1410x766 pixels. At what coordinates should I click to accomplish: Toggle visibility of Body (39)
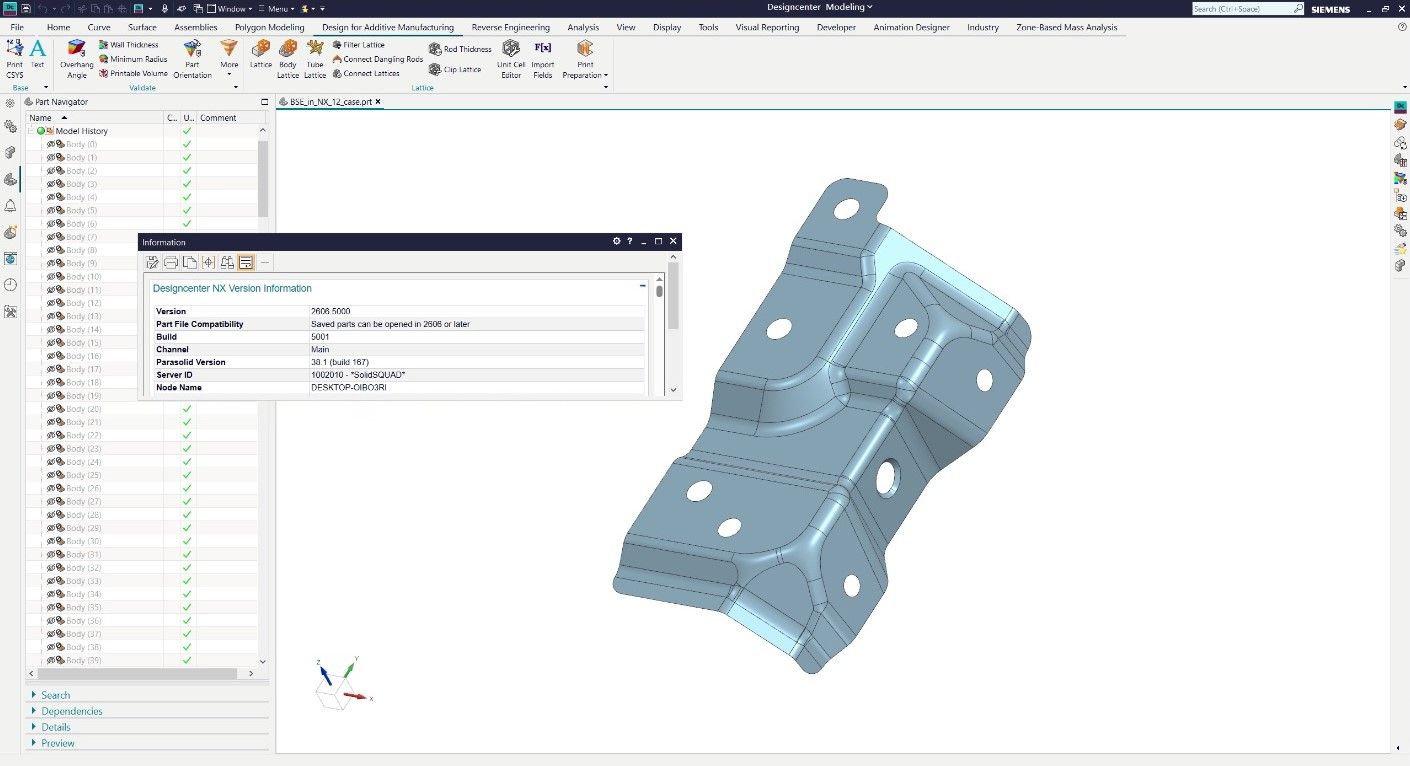click(51, 660)
